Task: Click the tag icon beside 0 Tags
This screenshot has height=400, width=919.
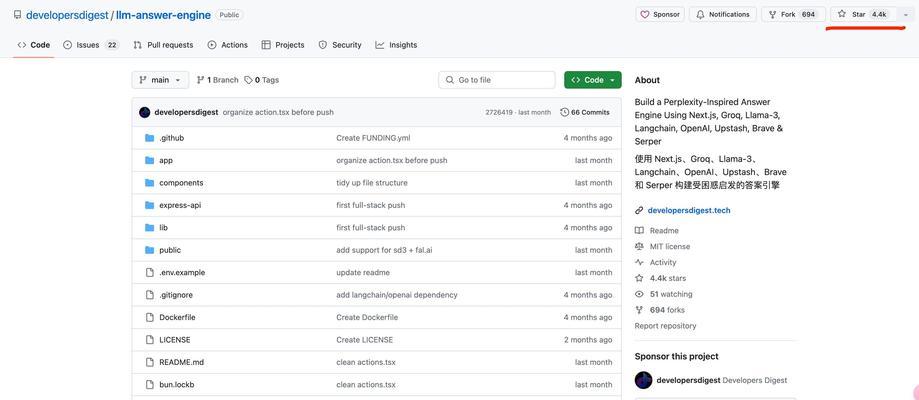Action: coord(249,80)
